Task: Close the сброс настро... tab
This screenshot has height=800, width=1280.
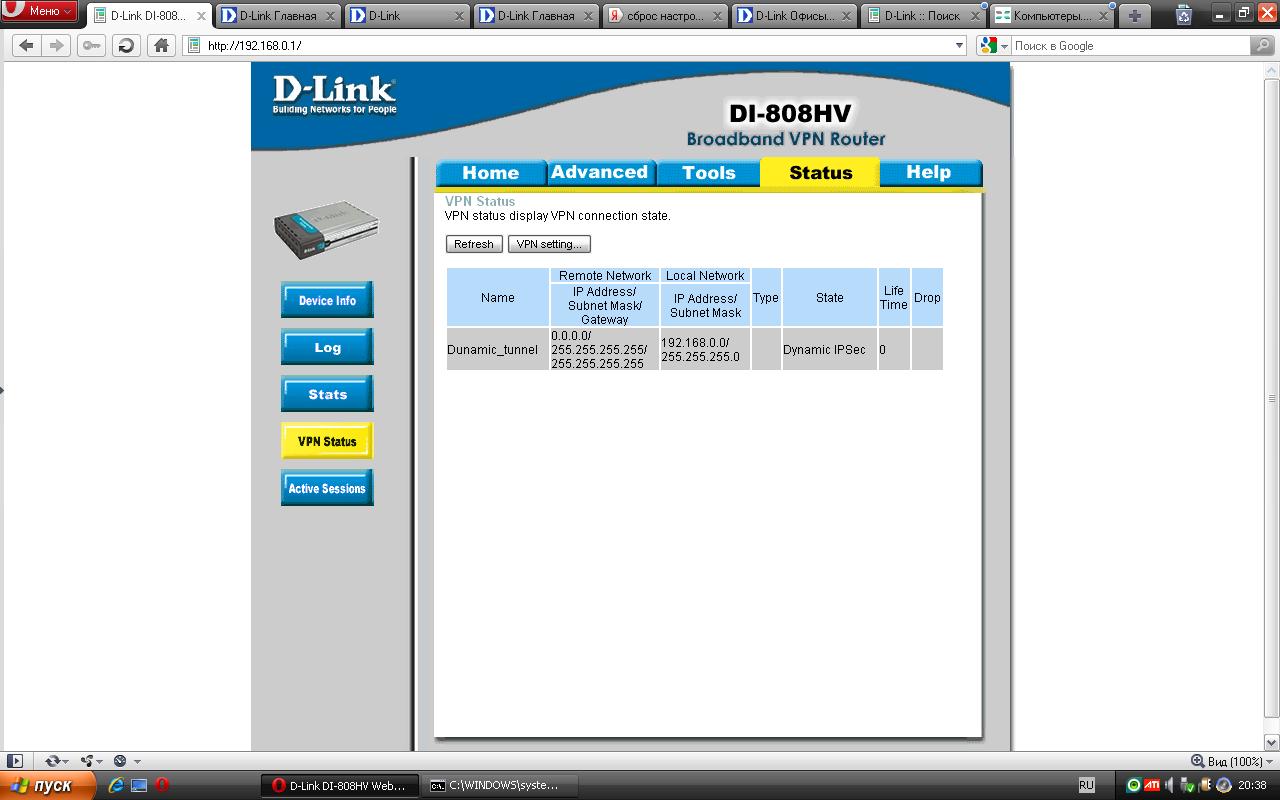Action: tap(717, 16)
